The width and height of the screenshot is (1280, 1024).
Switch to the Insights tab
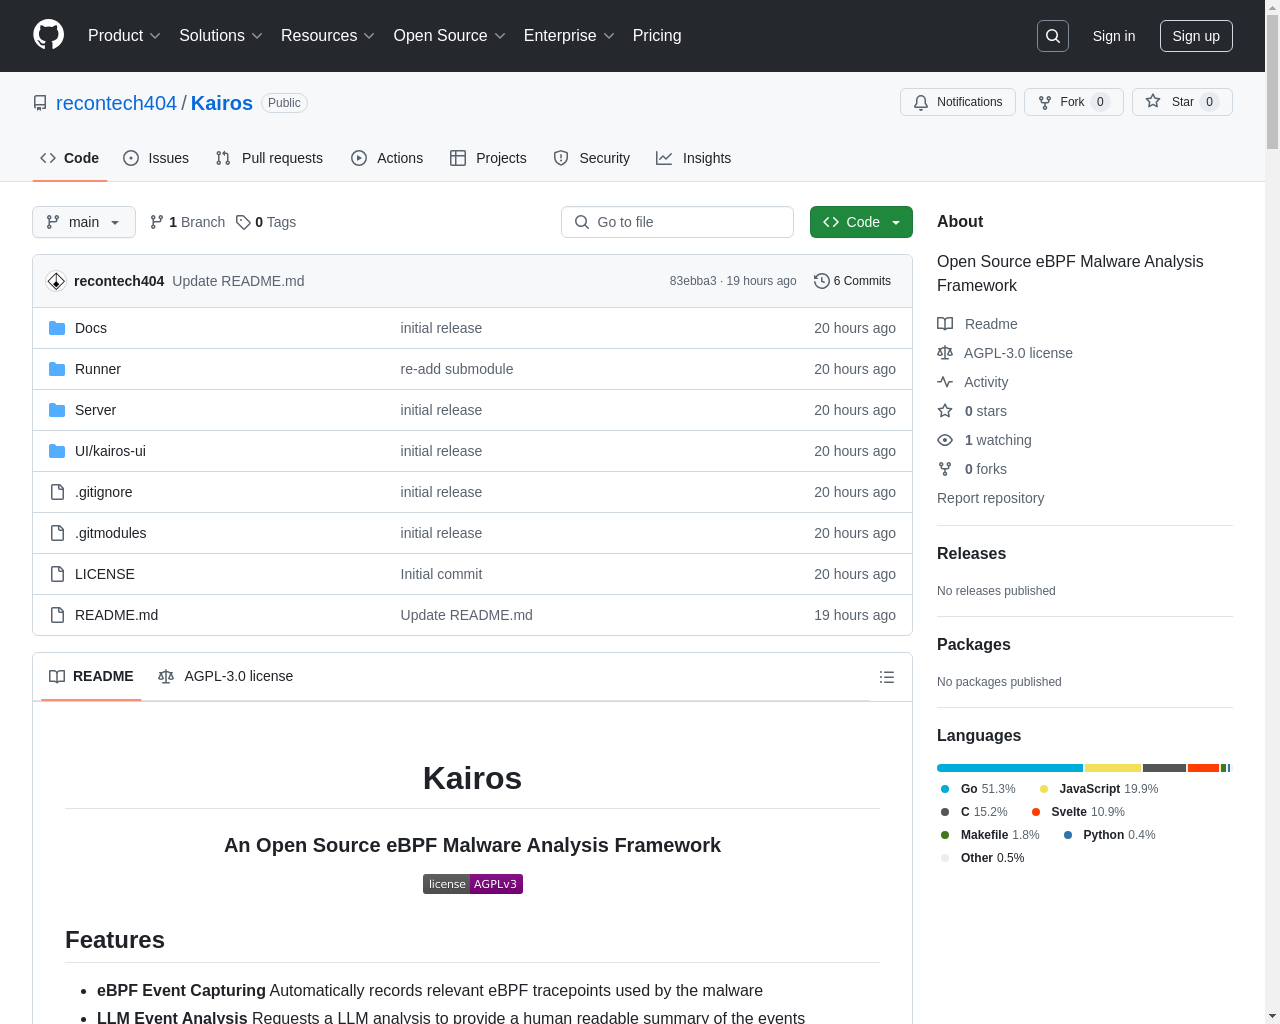pyautogui.click(x=694, y=158)
